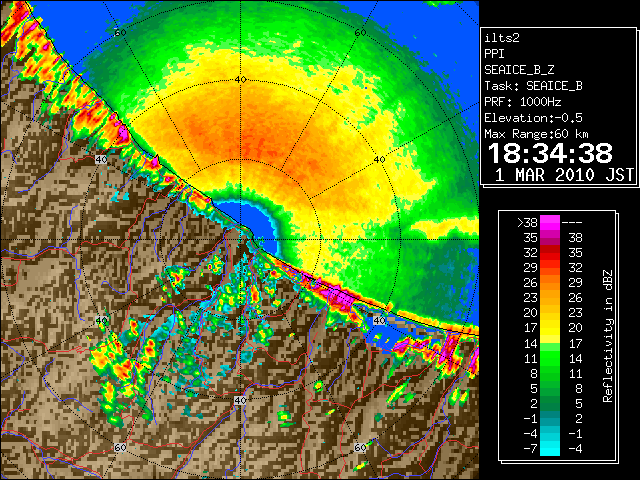Click the 'ilts2' site name text
Viewport: 640px width, 480px height.
click(502, 38)
